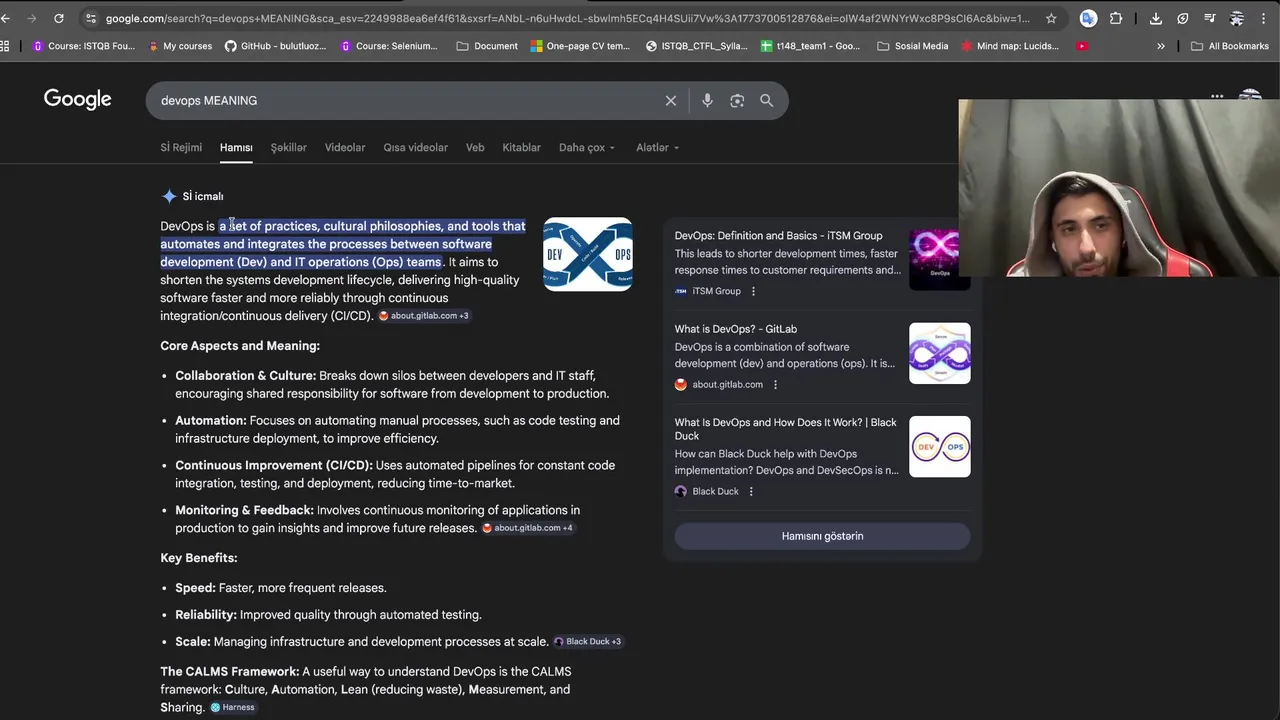Switch to Veb tab
This screenshot has height=720, width=1280.
coord(475,147)
